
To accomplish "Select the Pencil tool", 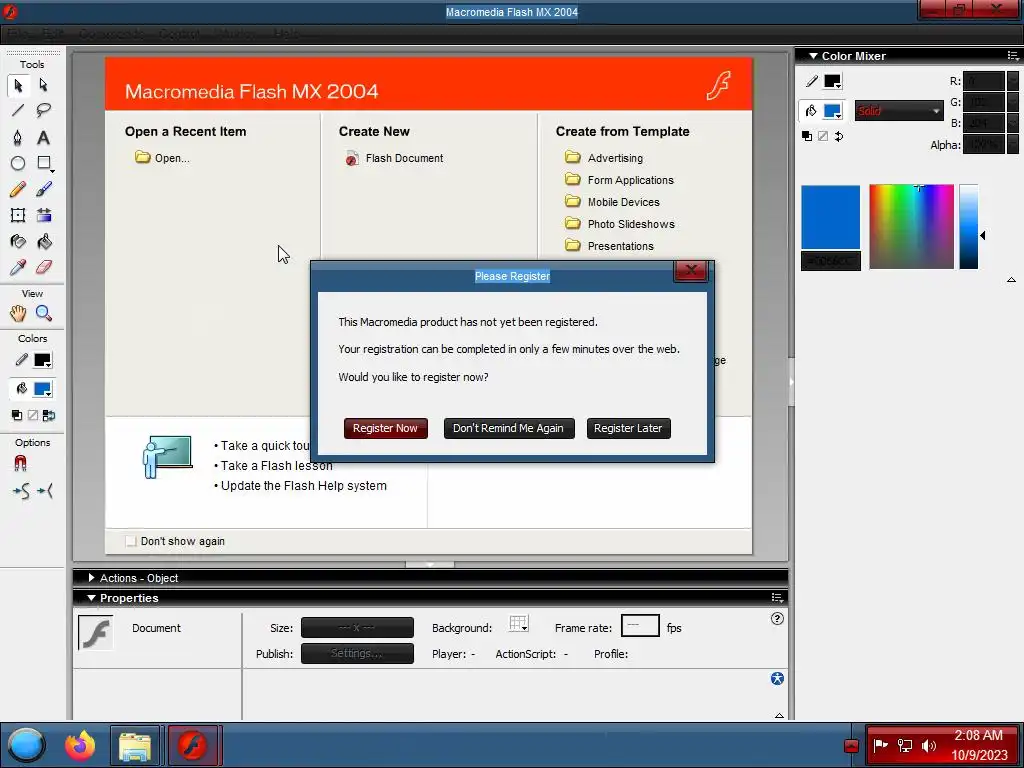I will pyautogui.click(x=18, y=189).
